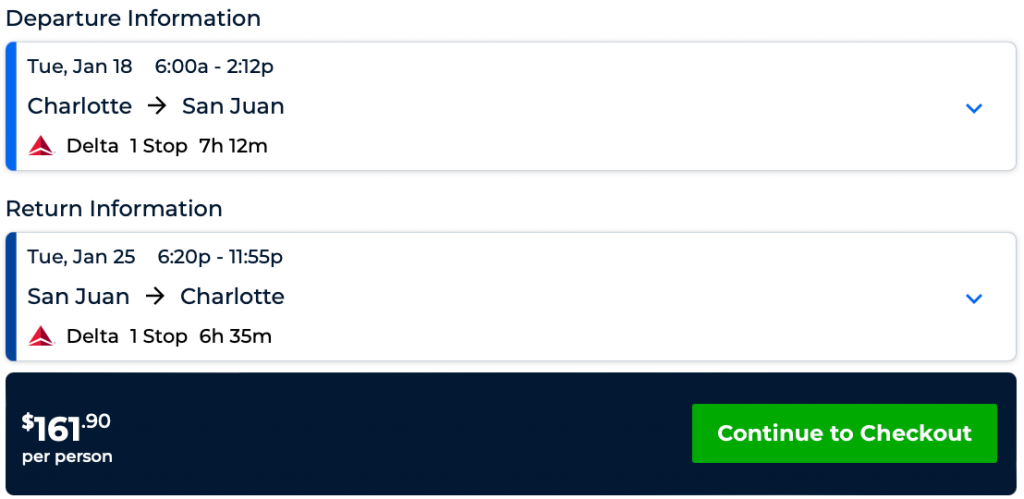Click the Tue, Jan 18 departure date
Viewport: 1024px width, 499px height.
[80, 67]
